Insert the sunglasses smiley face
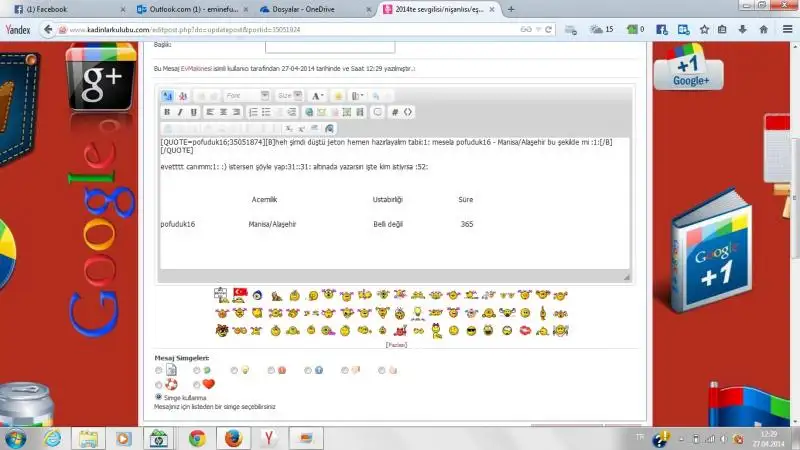800x450 pixels. pyautogui.click(x=471, y=329)
